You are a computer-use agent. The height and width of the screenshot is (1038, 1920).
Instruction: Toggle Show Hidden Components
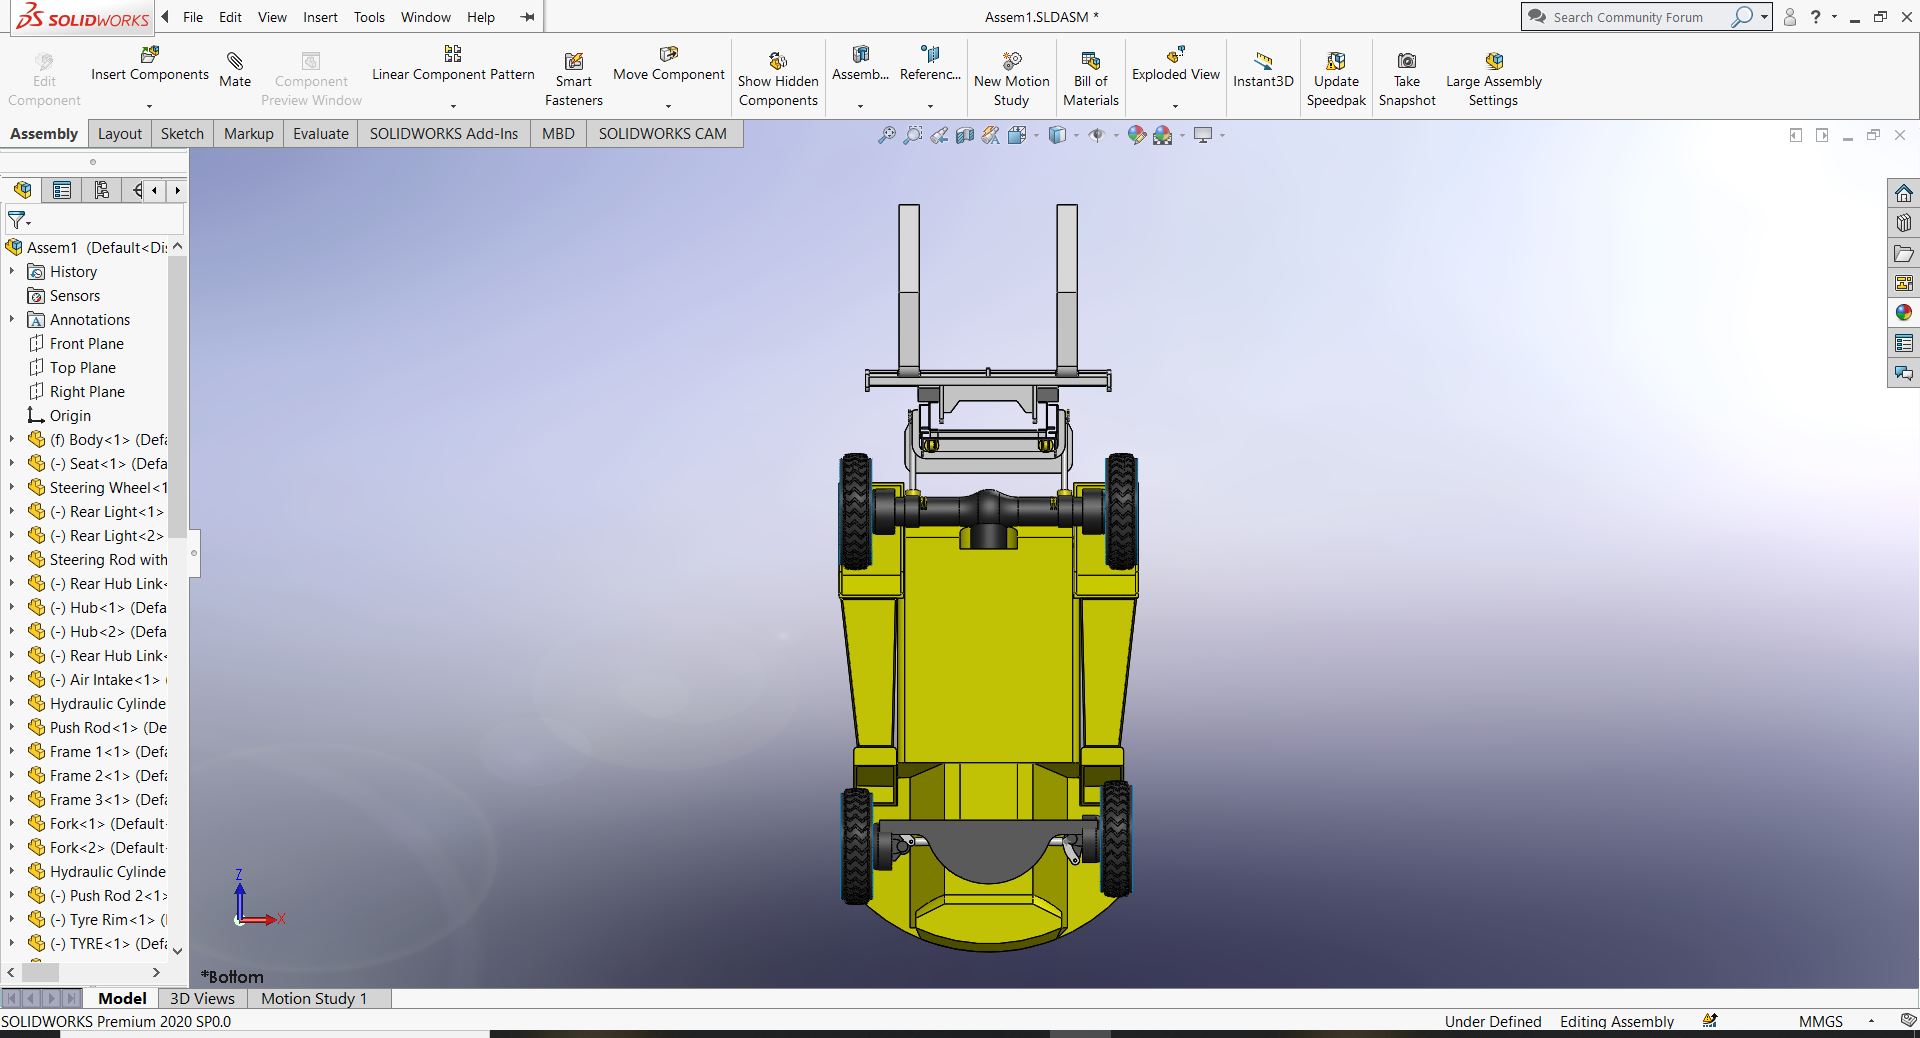point(778,62)
